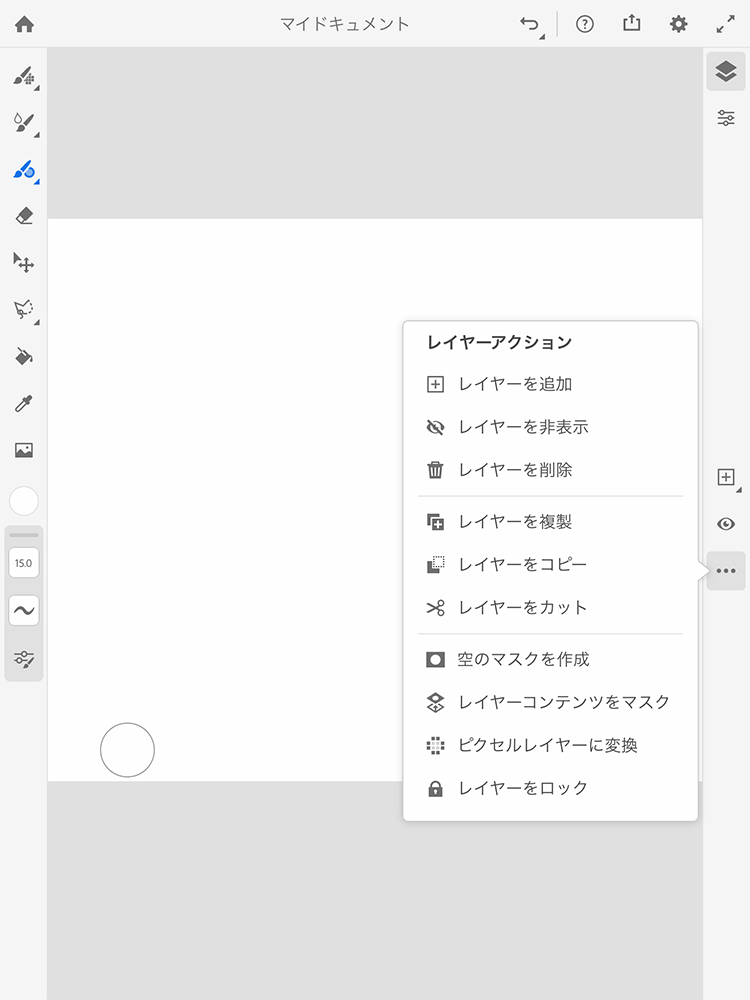
Task: Open the white color swatch
Action: point(24,501)
